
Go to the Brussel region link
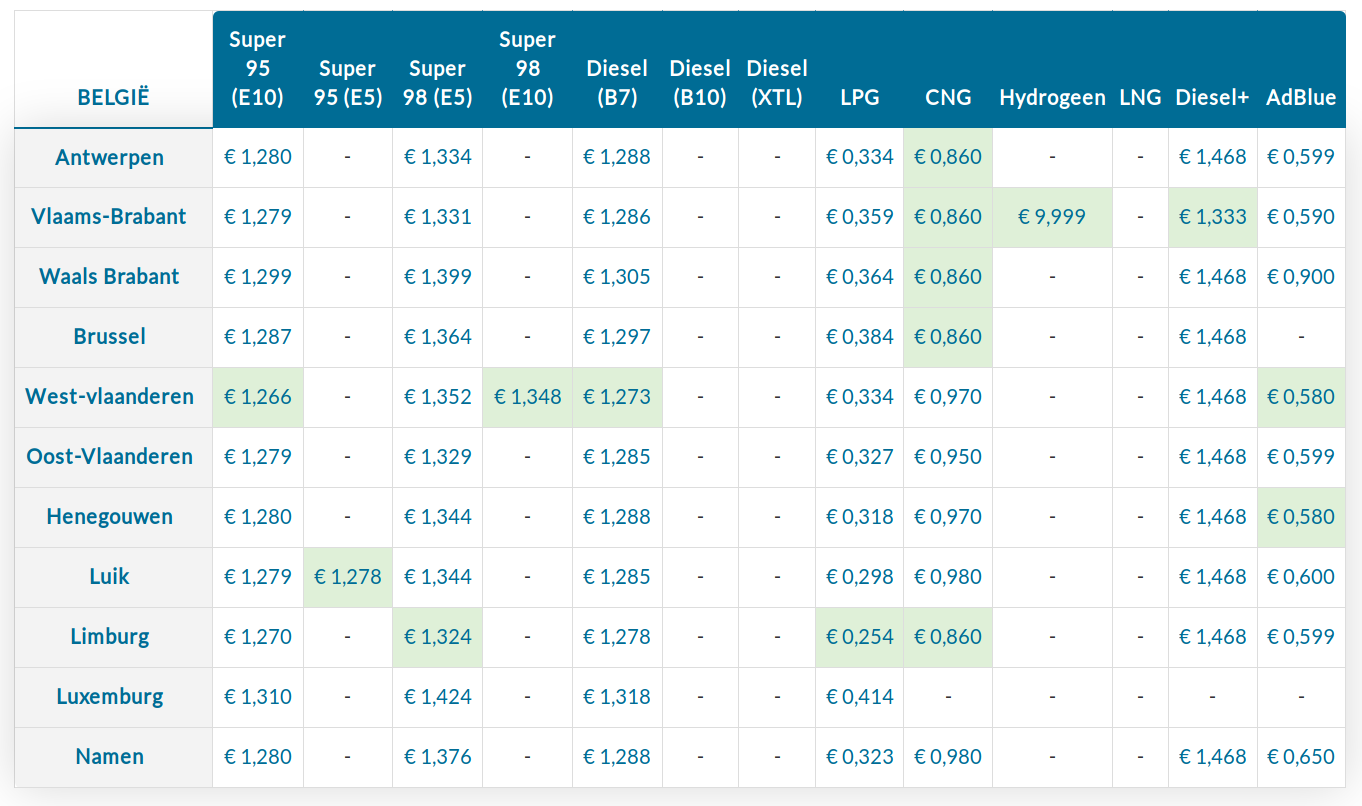coord(110,337)
